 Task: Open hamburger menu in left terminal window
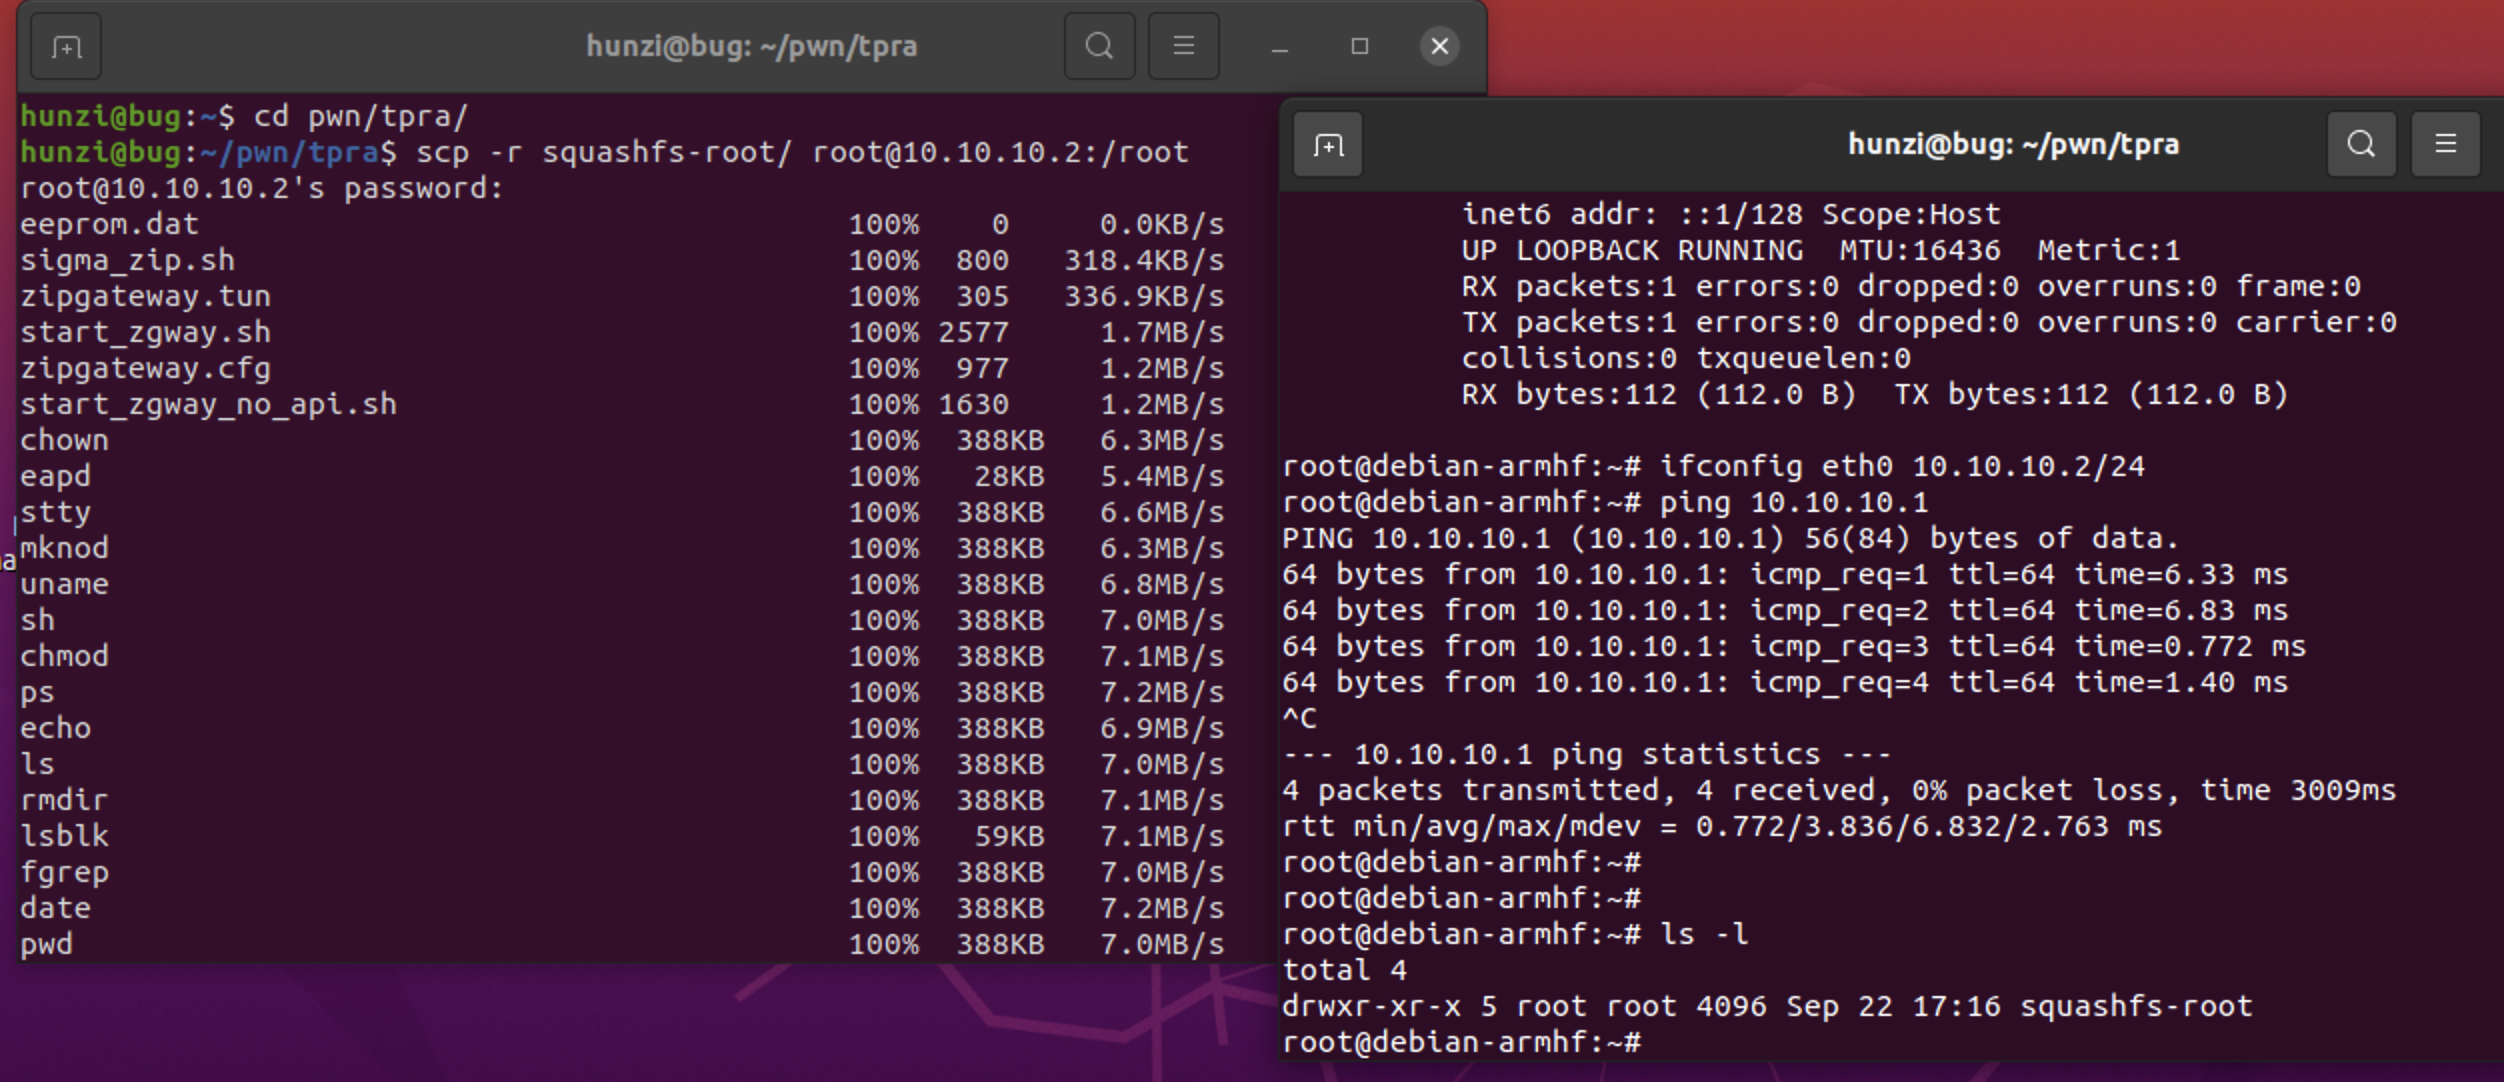click(1183, 46)
